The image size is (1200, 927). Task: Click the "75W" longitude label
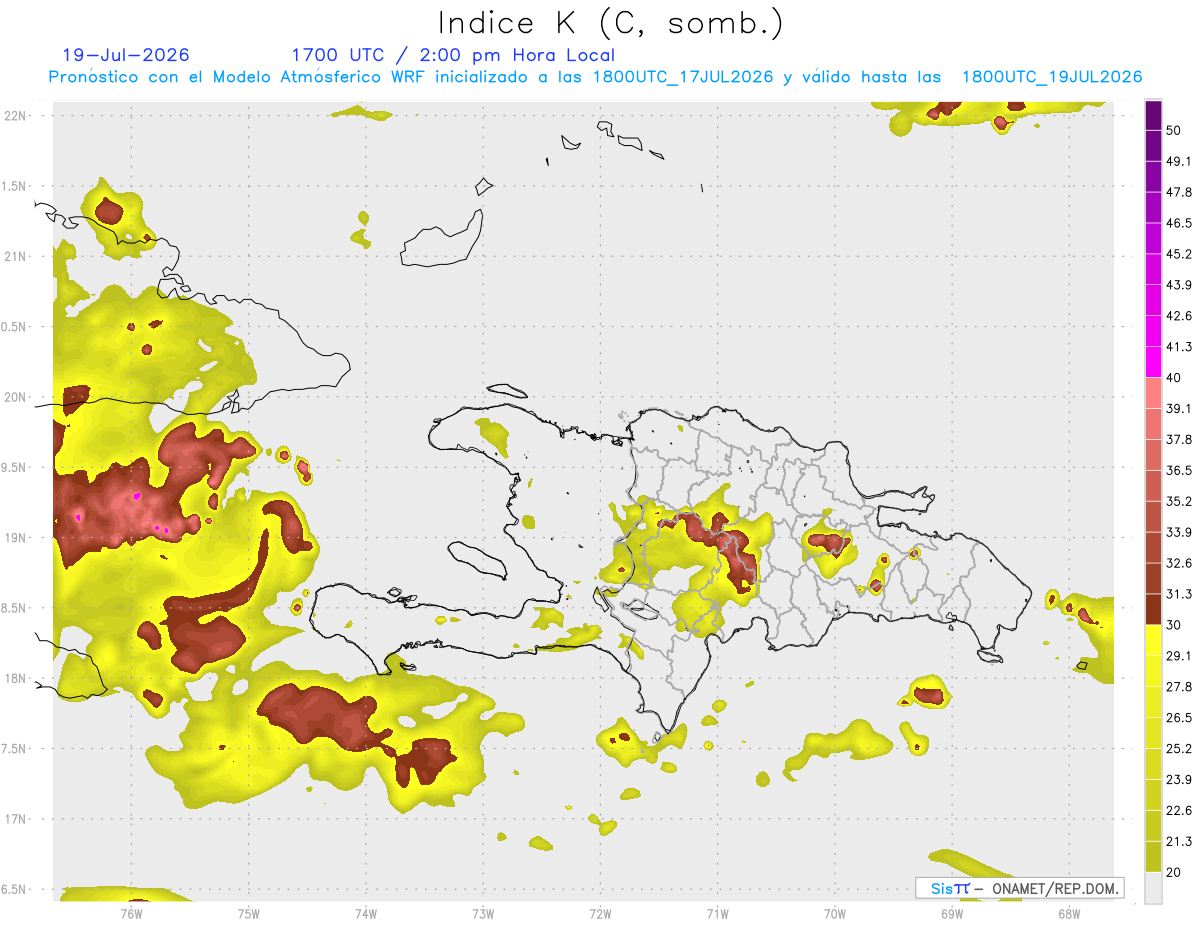(x=248, y=914)
